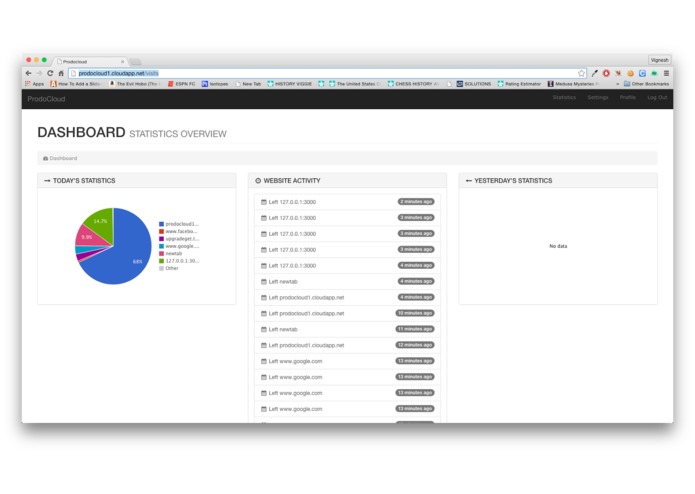Click 'Left prodocloud1.cloudapp.net' 12 minutes ago row

(348, 346)
